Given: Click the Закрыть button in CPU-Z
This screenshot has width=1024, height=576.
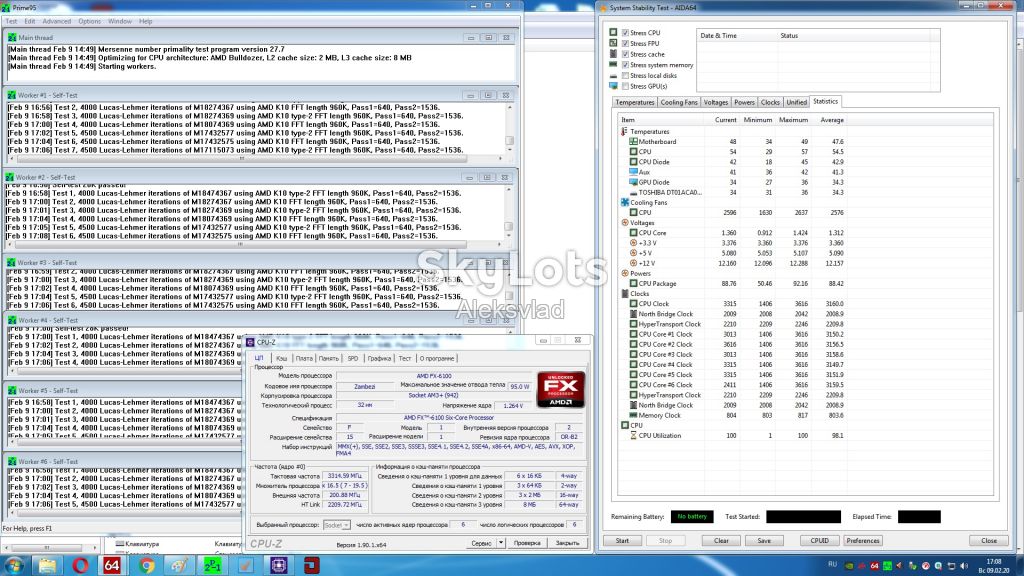Looking at the screenshot, I should click(567, 543).
